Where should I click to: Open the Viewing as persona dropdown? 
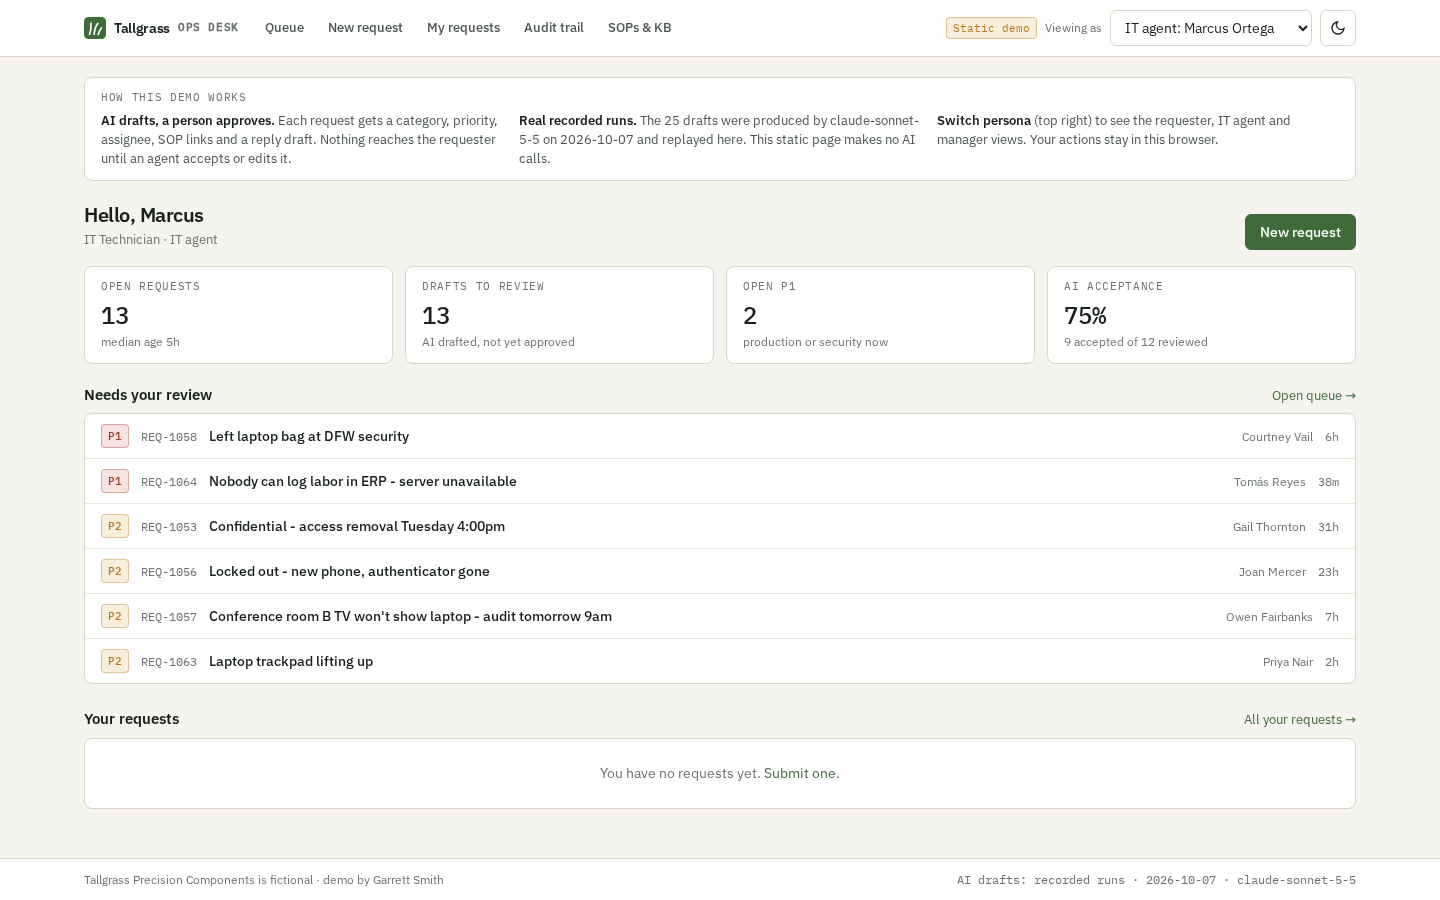[x=1211, y=28]
